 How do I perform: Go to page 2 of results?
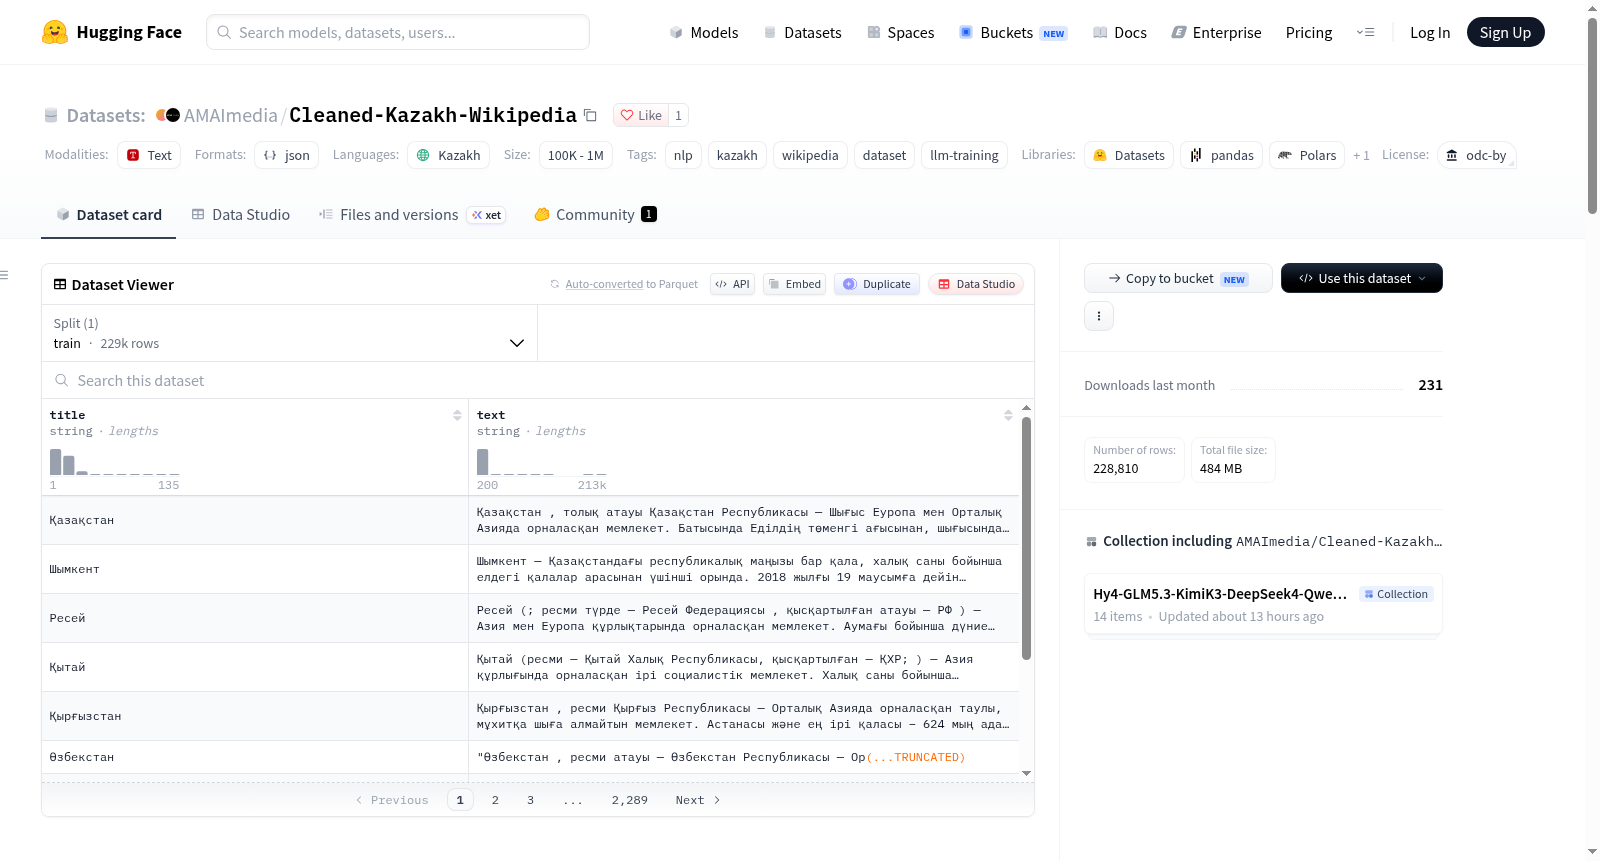coord(495,800)
